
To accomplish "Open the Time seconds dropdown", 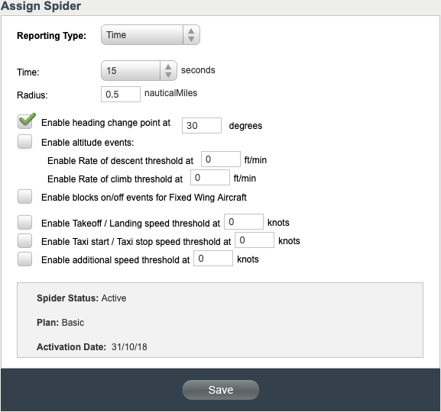I will coord(139,70).
